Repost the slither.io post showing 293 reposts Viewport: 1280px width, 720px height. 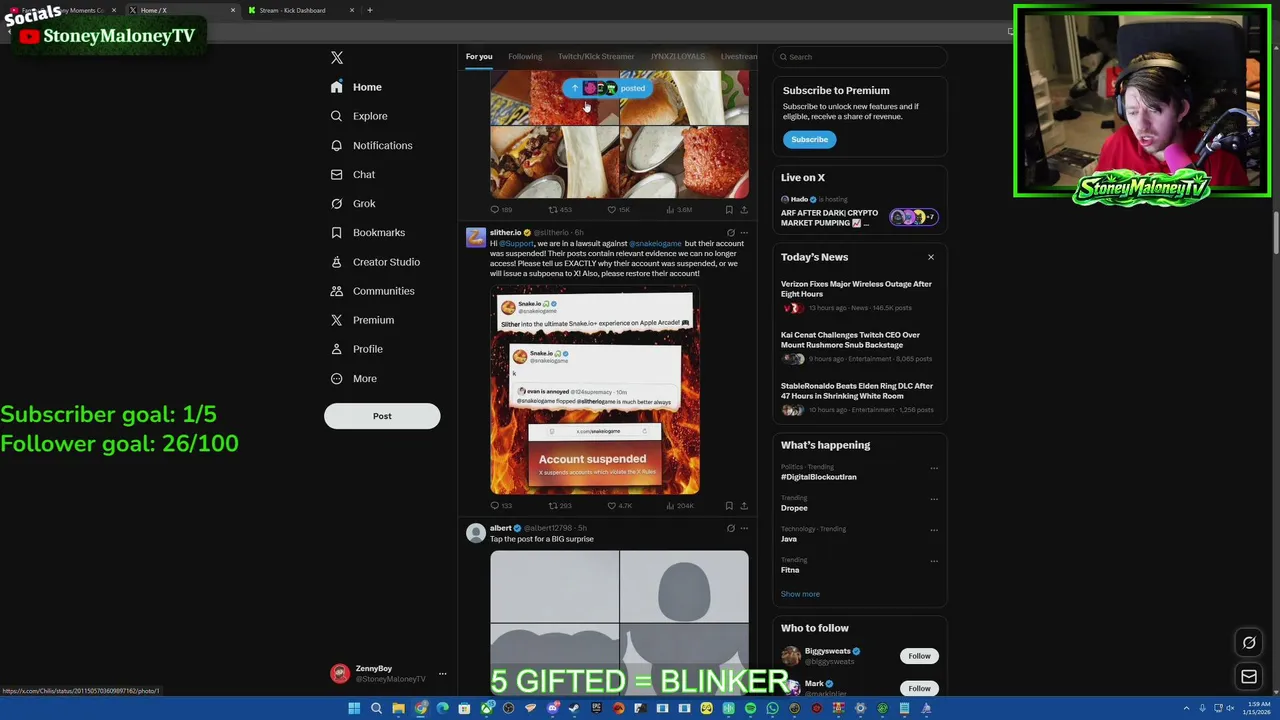pos(560,506)
